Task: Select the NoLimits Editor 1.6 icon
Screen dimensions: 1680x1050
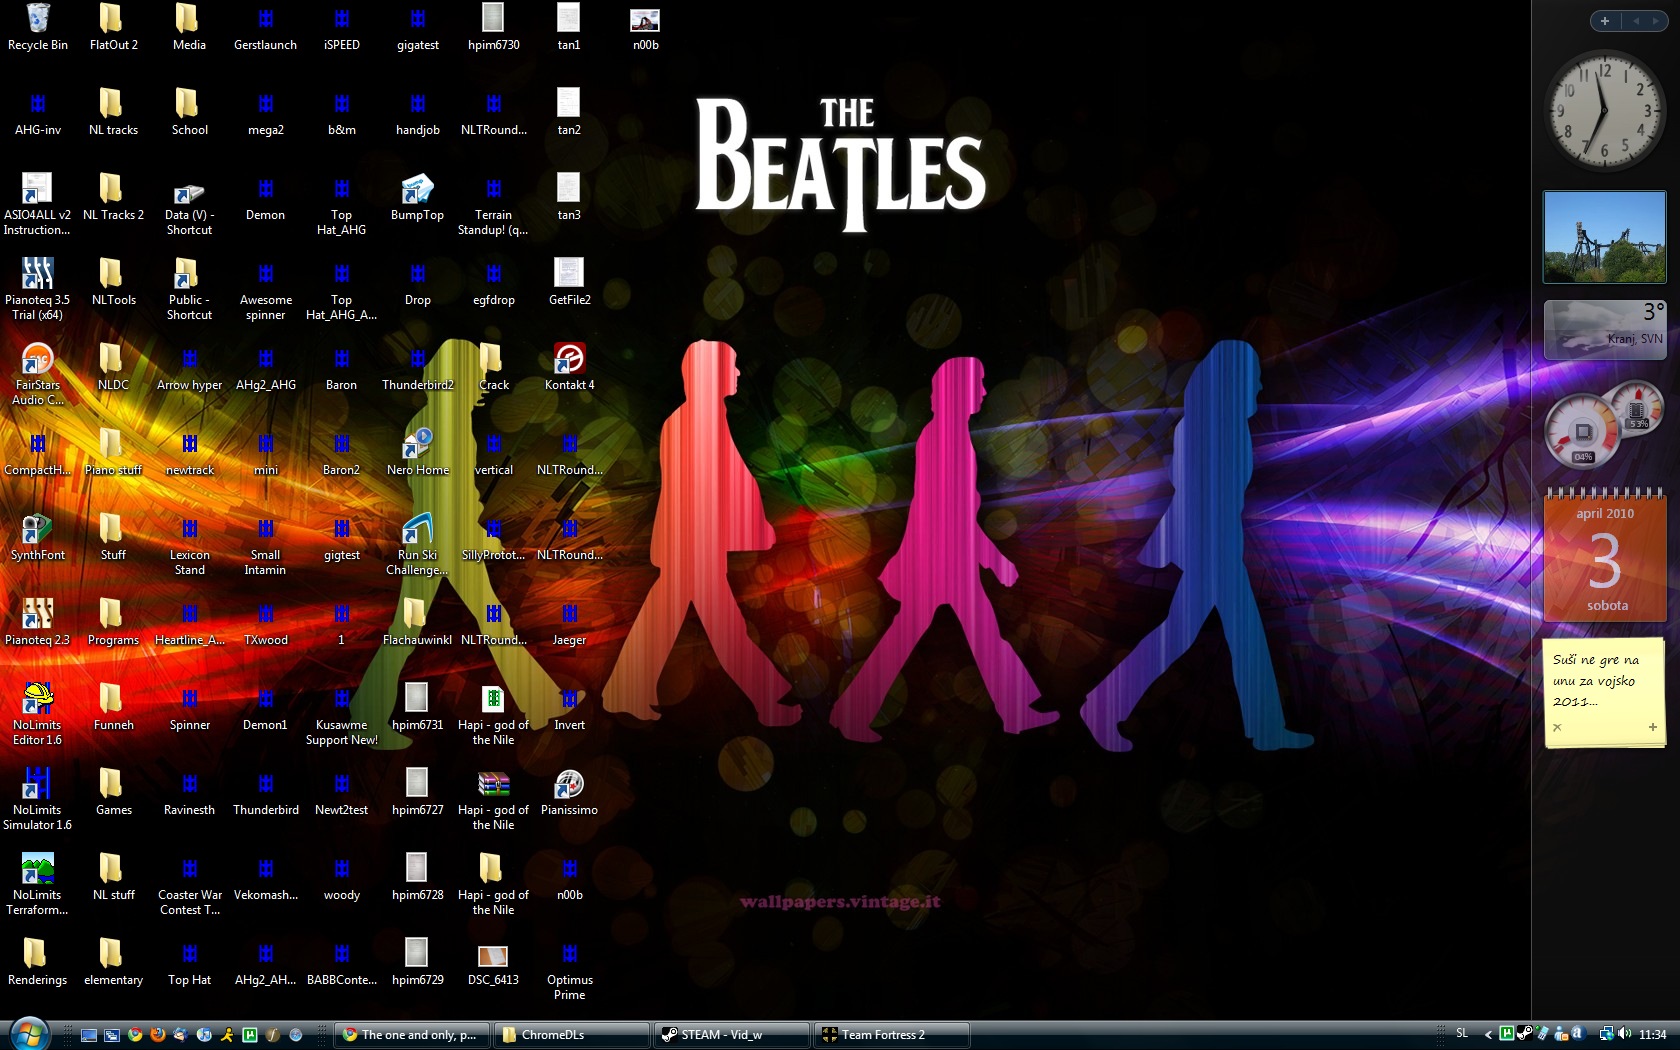Action: [x=38, y=714]
